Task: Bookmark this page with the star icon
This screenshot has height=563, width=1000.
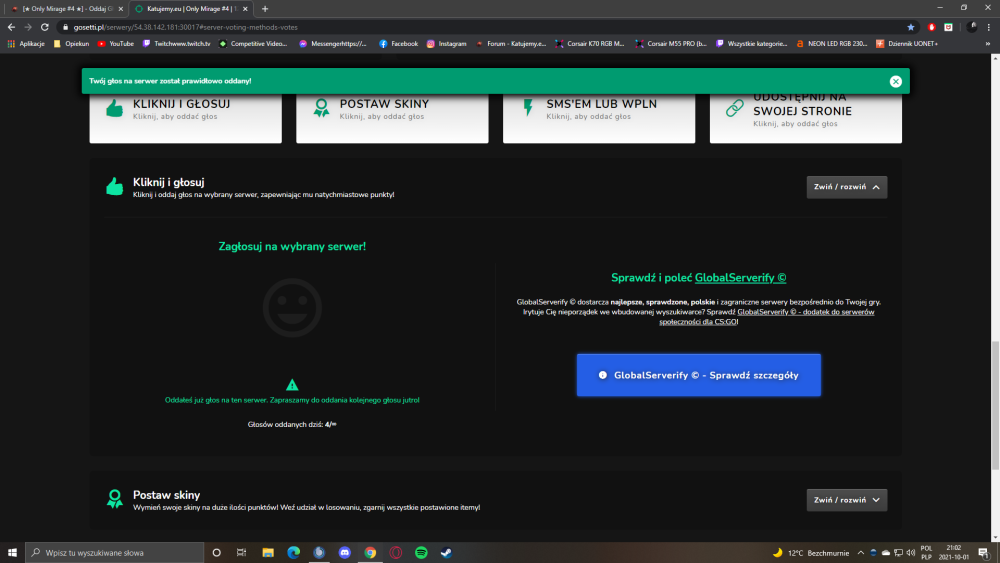Action: (x=911, y=27)
